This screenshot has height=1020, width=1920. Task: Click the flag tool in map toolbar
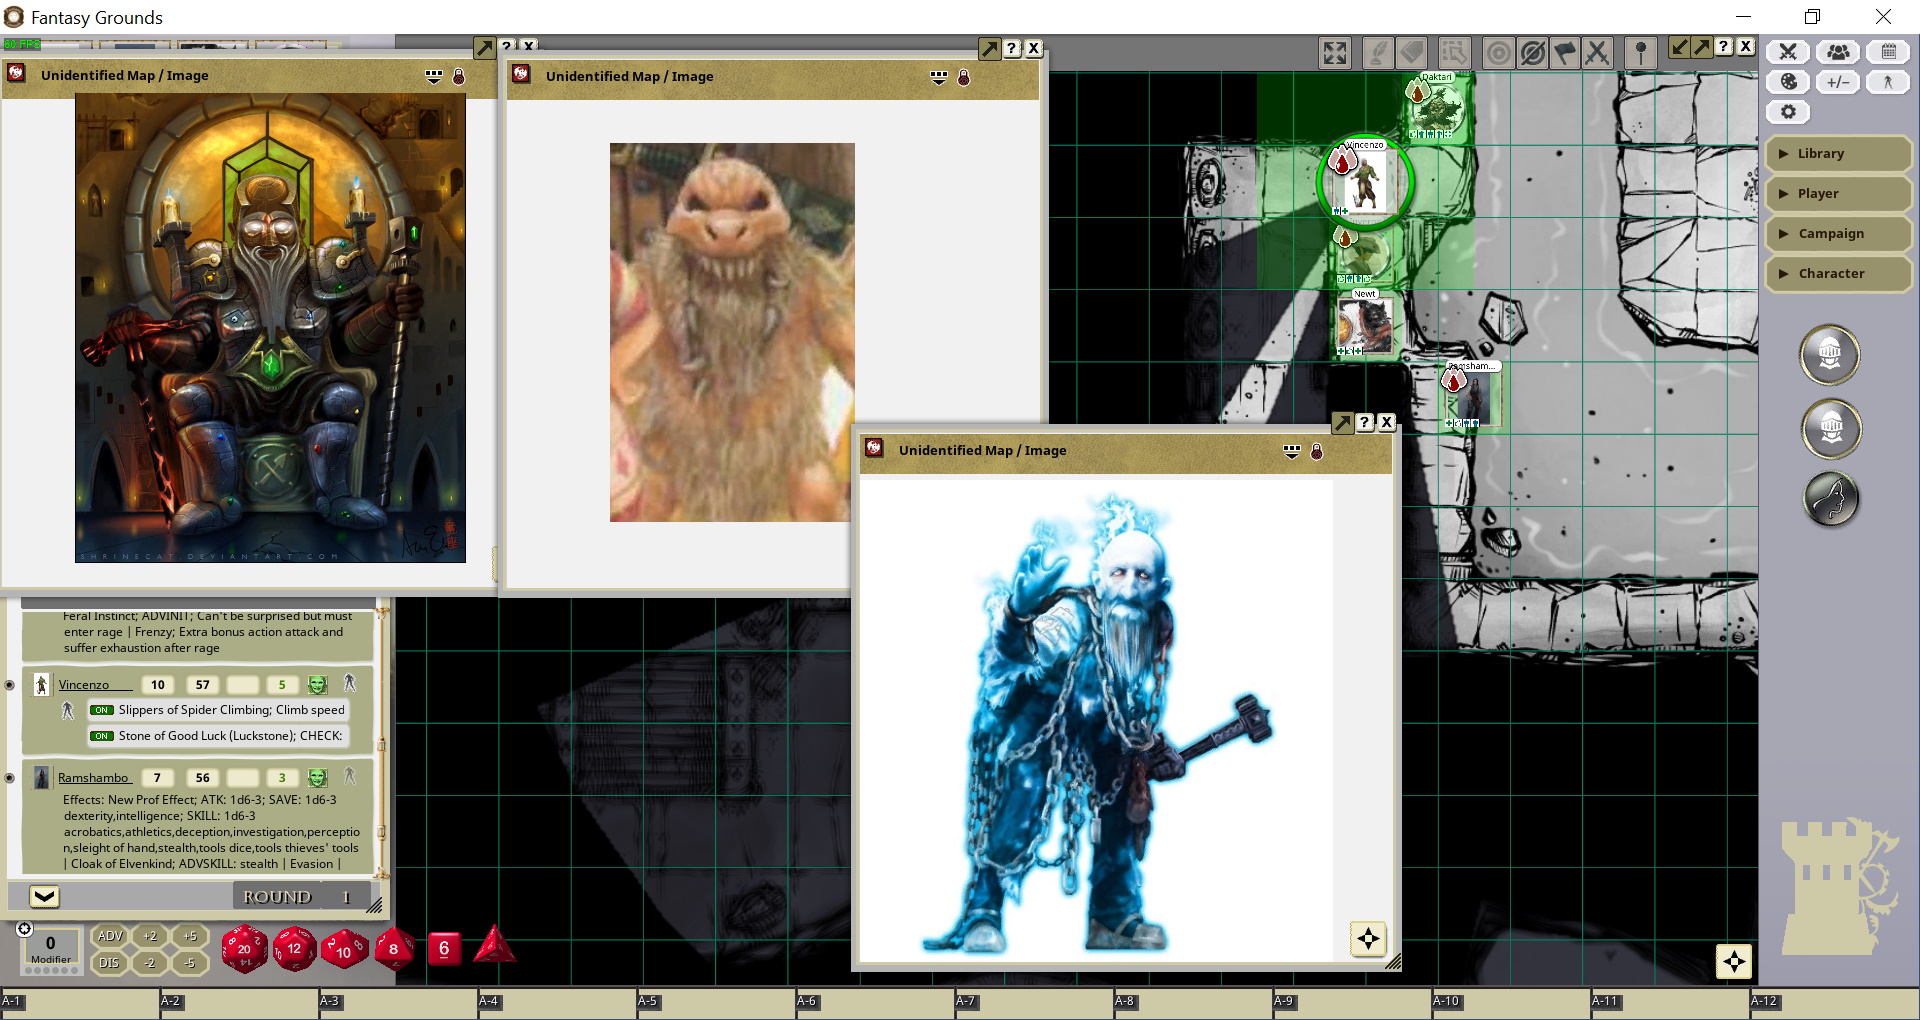click(x=1565, y=53)
